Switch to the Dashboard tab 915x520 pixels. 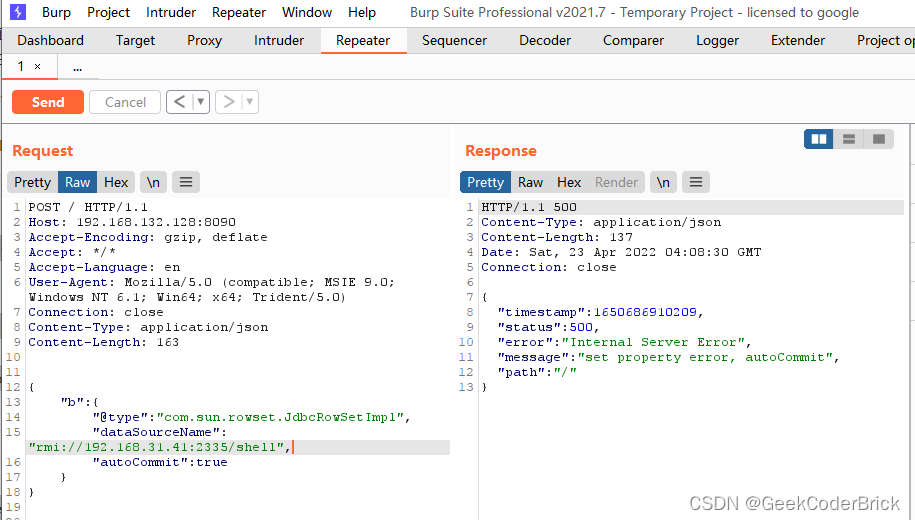51,40
